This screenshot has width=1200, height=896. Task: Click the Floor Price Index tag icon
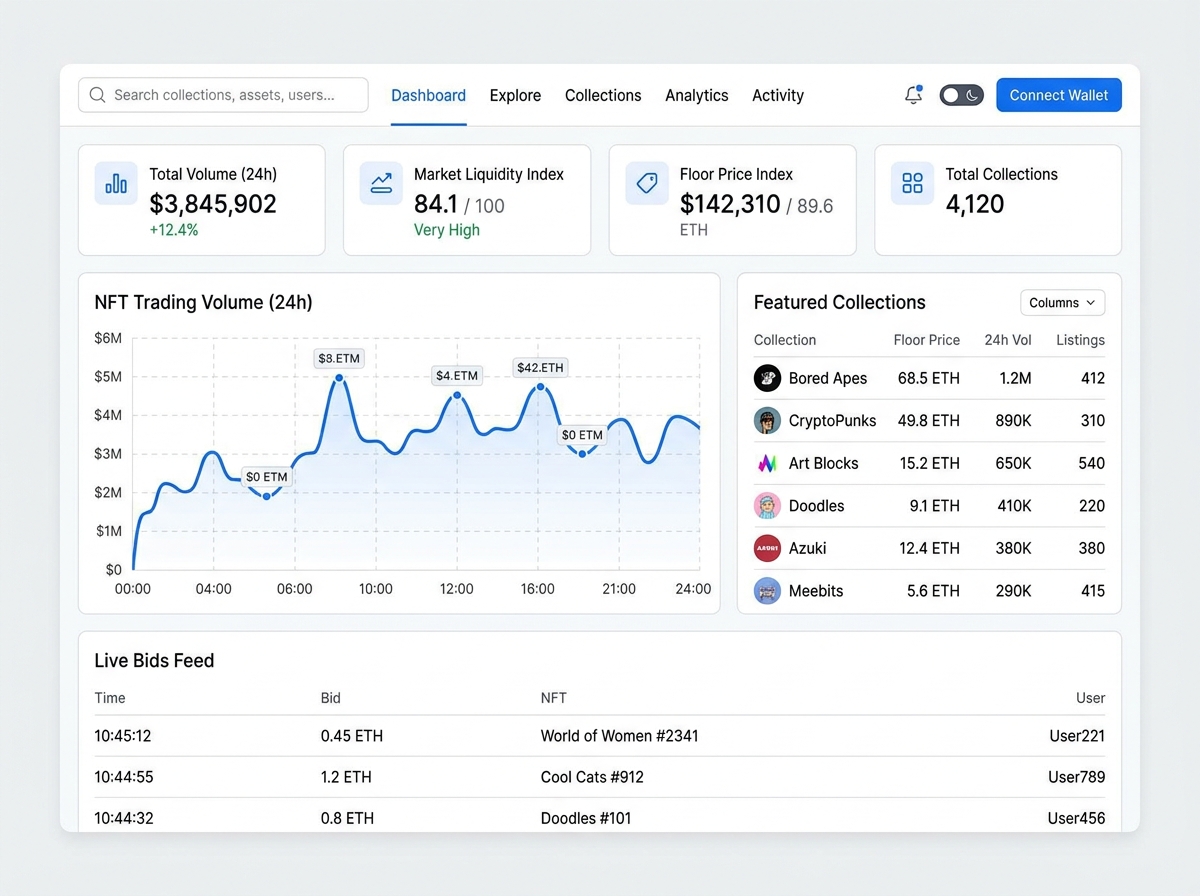point(647,183)
